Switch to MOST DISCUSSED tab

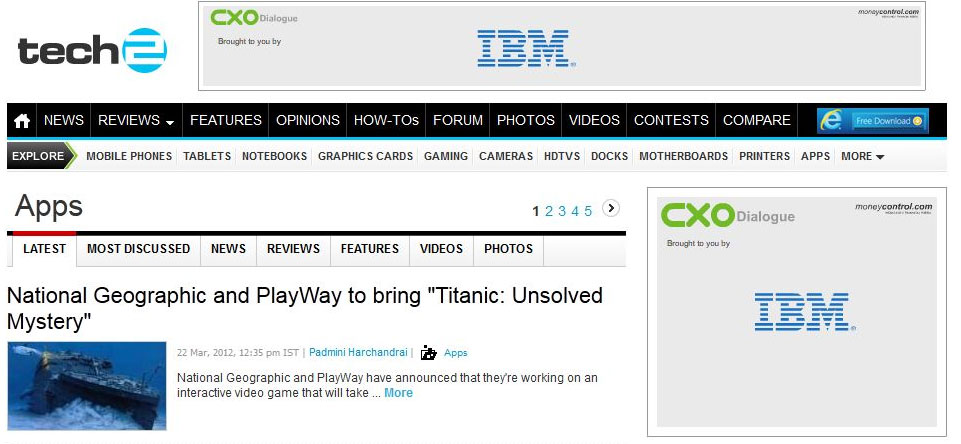[139, 249]
